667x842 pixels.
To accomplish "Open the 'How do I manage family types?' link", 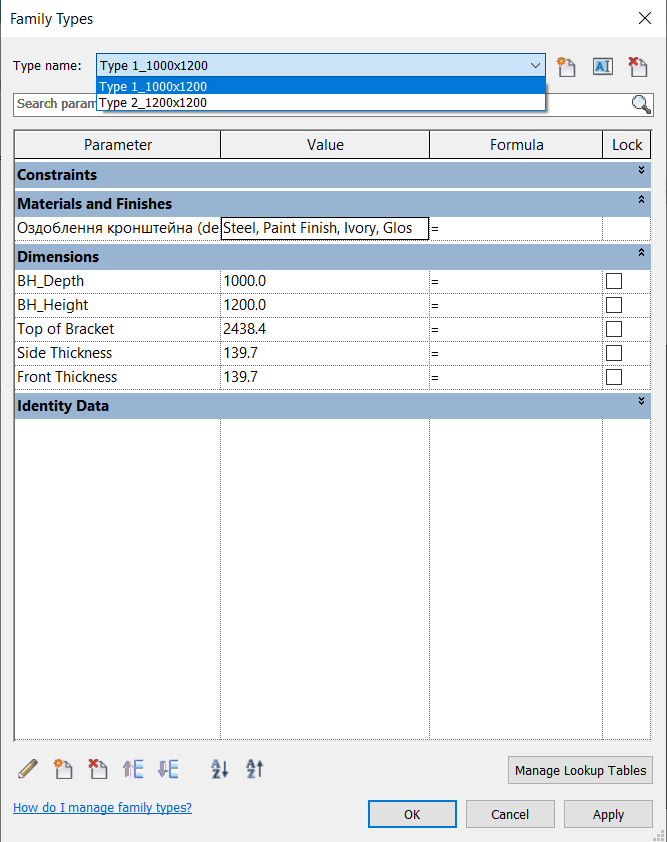I will coord(102,808).
